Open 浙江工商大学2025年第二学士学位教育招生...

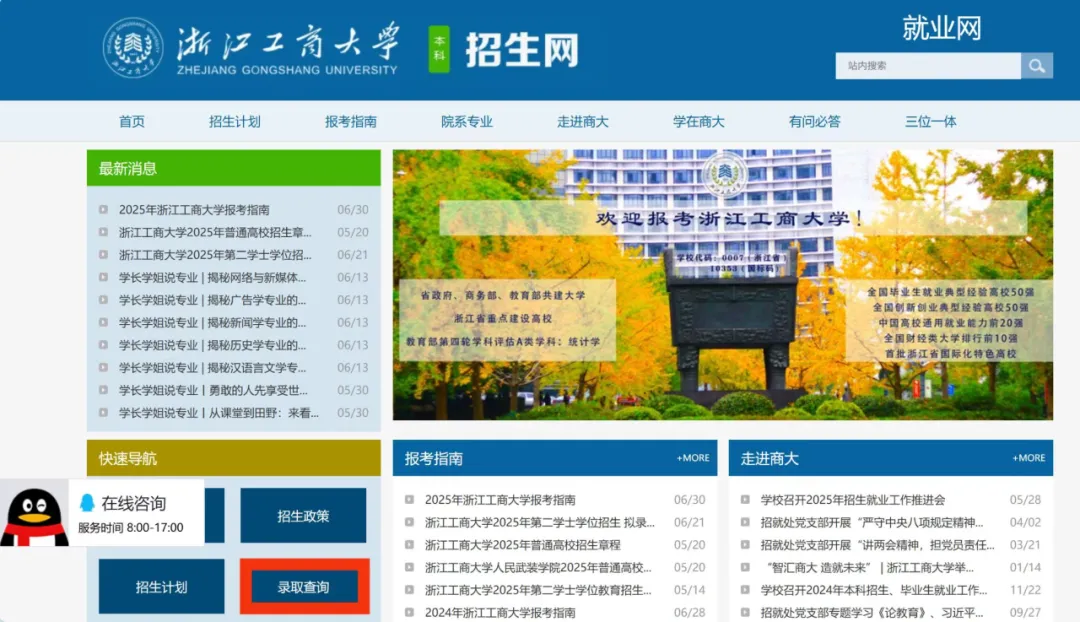(538, 590)
